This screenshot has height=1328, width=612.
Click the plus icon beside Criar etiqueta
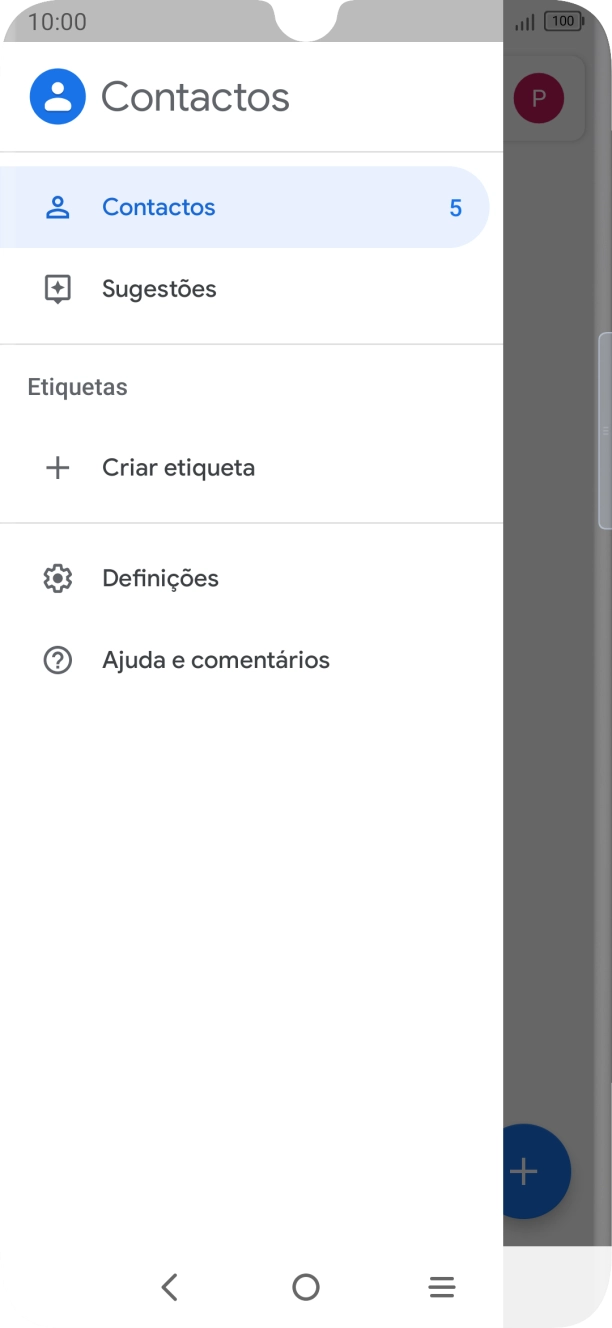(x=58, y=467)
